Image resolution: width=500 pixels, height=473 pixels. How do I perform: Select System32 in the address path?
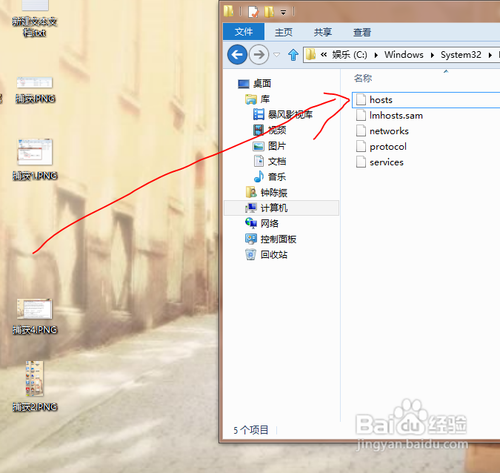[461, 55]
